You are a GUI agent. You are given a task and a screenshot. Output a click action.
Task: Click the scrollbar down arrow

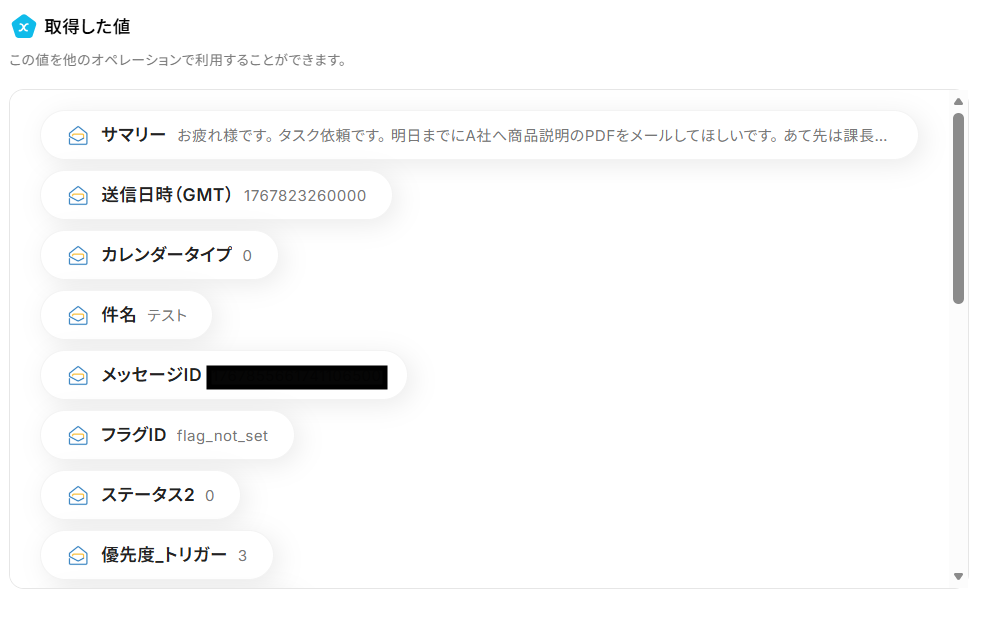click(x=958, y=576)
